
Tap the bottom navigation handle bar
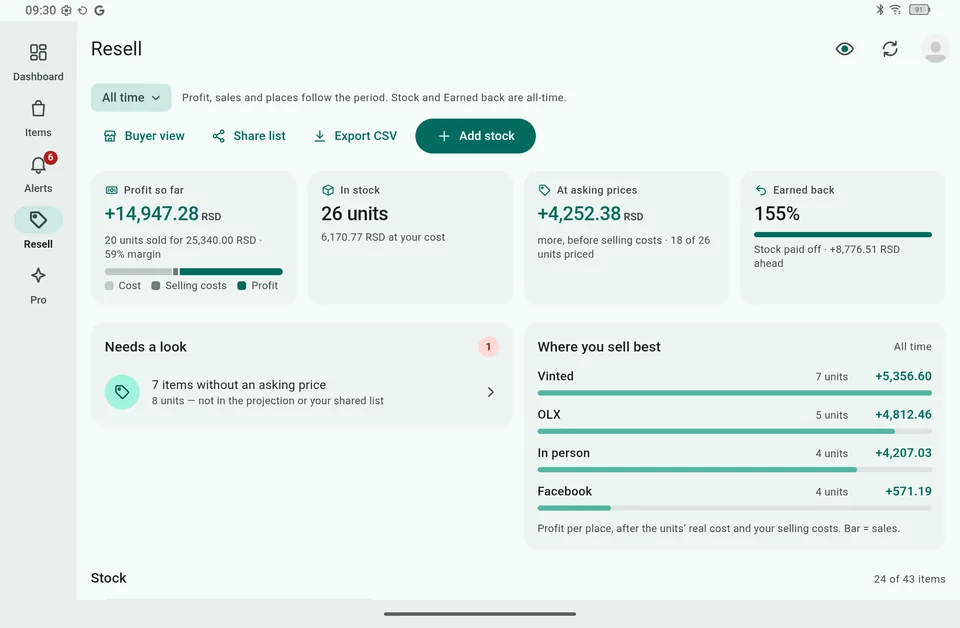480,614
